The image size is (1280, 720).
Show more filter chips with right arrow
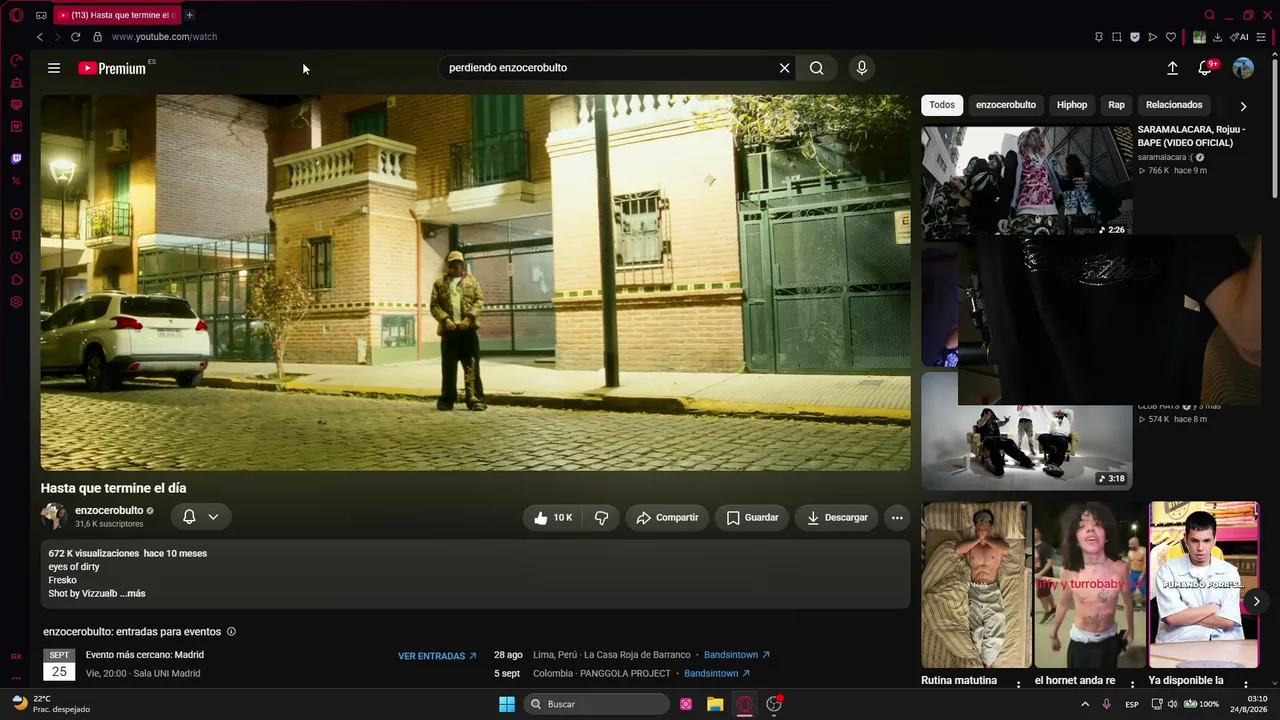click(1243, 106)
